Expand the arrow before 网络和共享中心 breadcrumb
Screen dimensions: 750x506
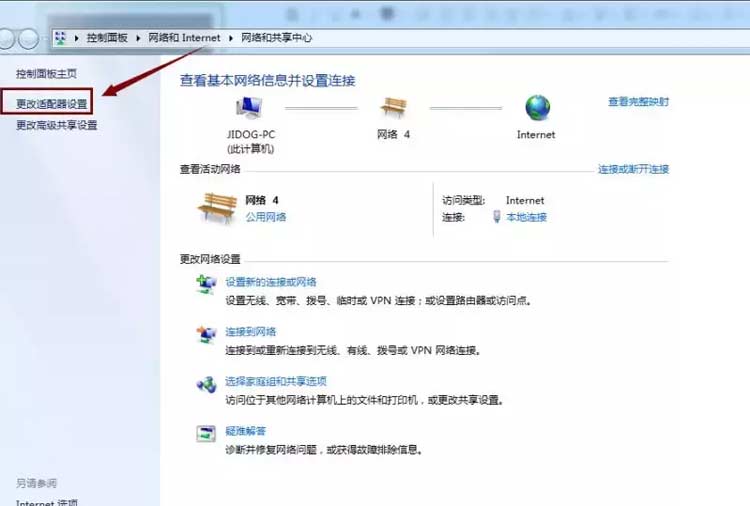pyautogui.click(x=231, y=38)
